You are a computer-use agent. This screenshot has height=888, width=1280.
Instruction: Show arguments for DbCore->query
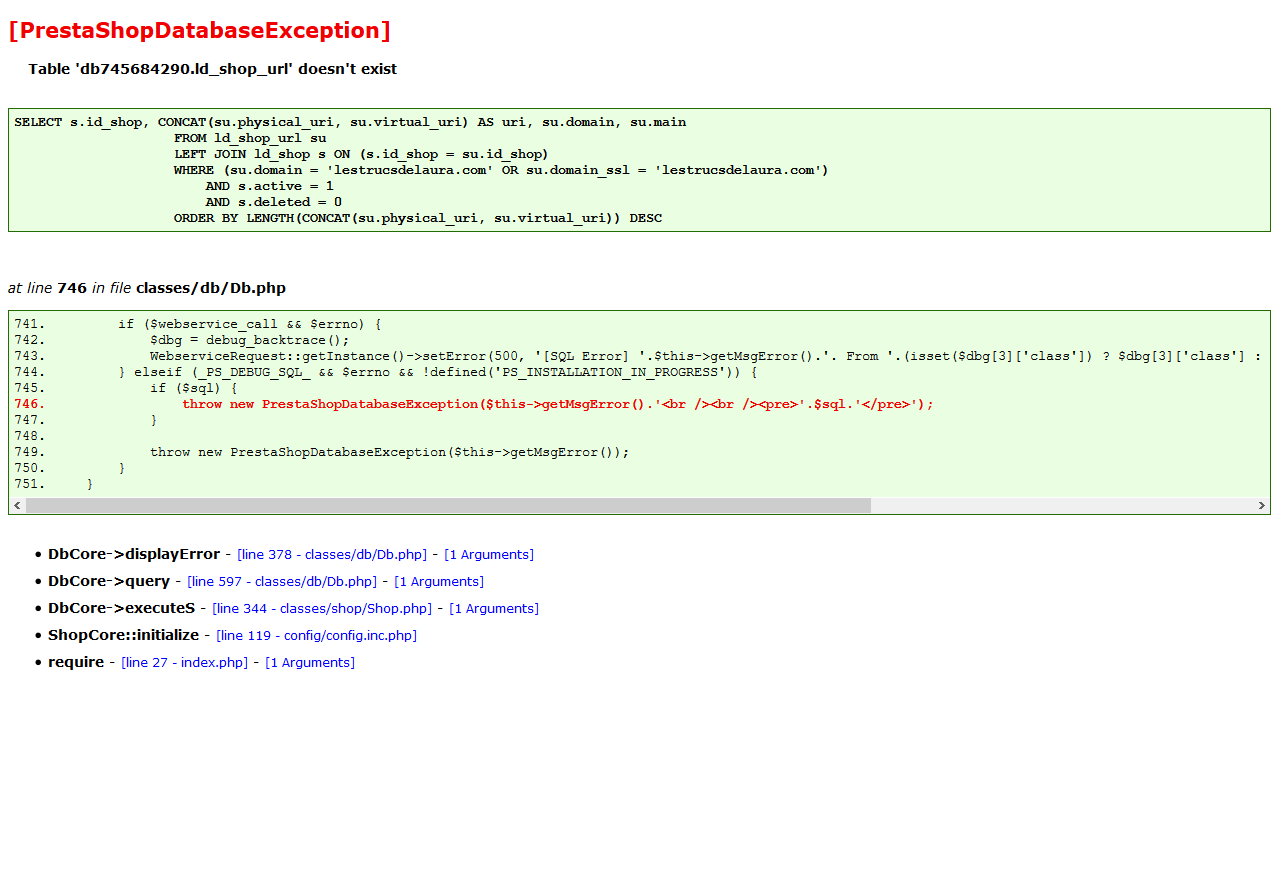439,581
